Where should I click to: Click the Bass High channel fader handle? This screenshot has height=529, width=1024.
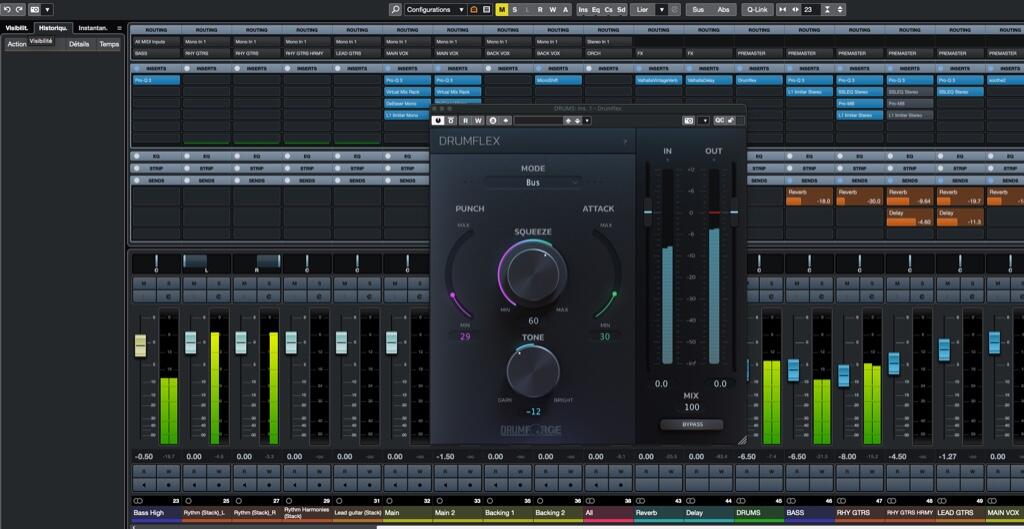point(140,345)
